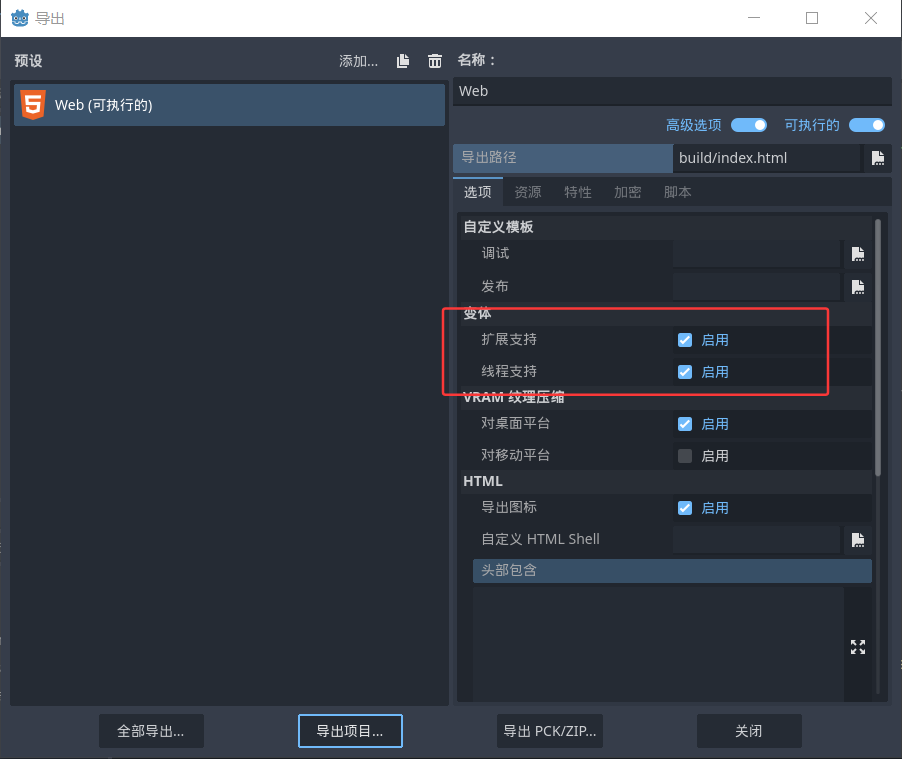Toggle the 可执行的 switch
The width and height of the screenshot is (902, 759).
866,125
